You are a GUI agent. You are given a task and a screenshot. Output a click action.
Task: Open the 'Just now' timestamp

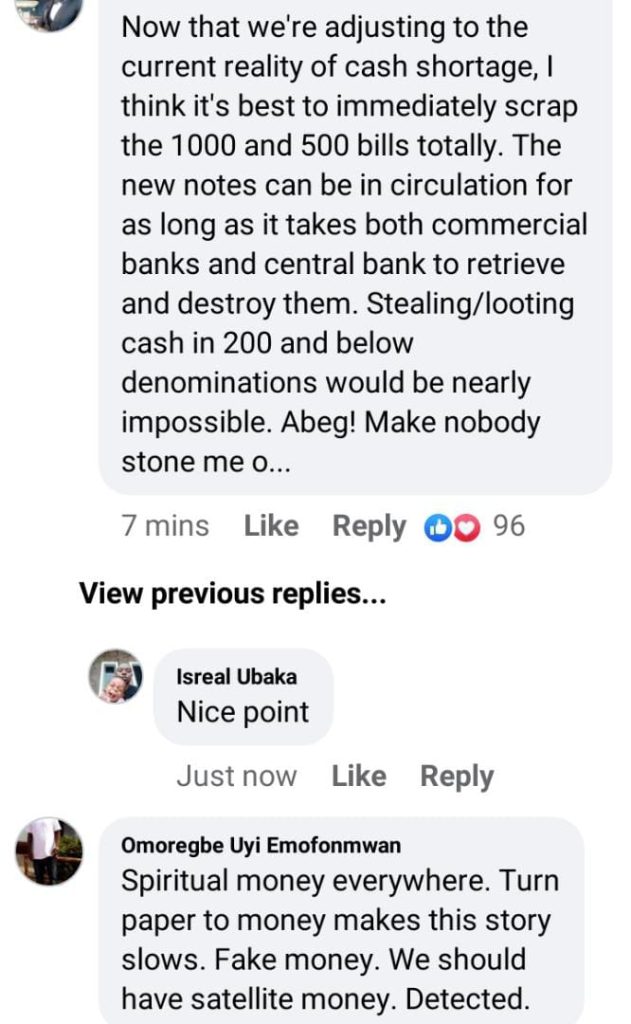[236, 776]
